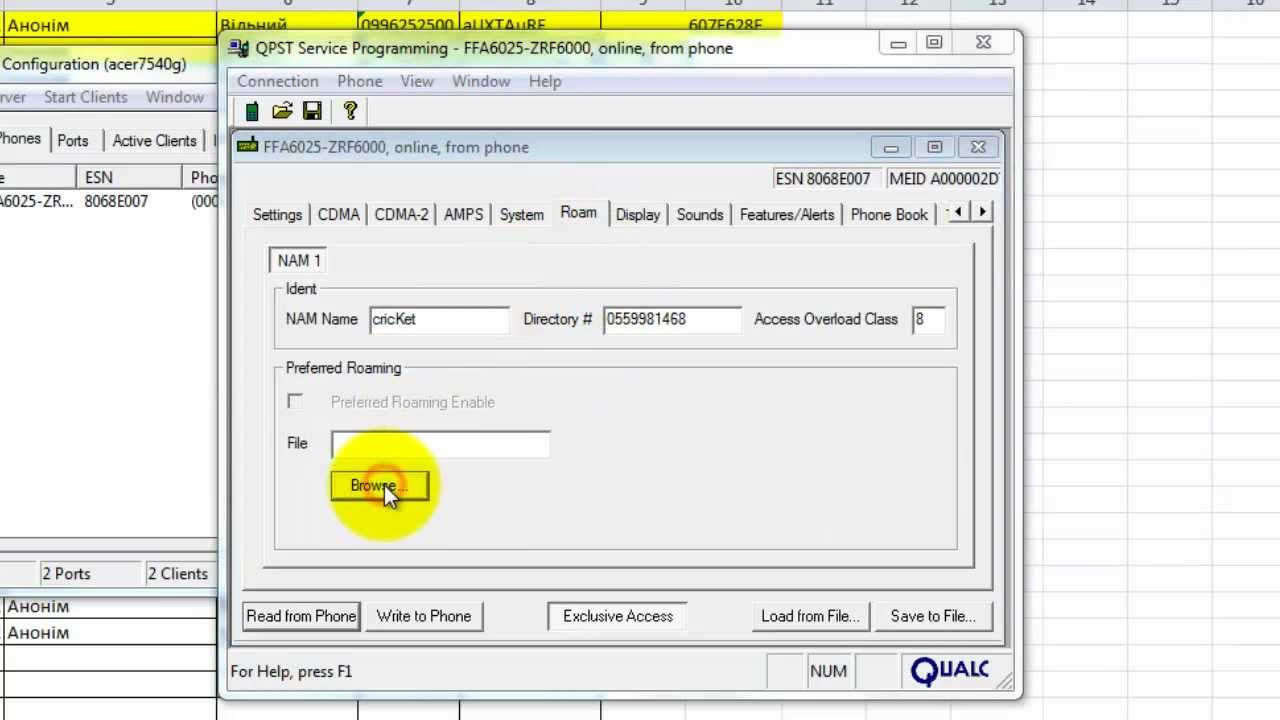Image resolution: width=1280 pixels, height=720 pixels.
Task: Open the Window menu in QPST Service Programming
Action: pos(481,81)
